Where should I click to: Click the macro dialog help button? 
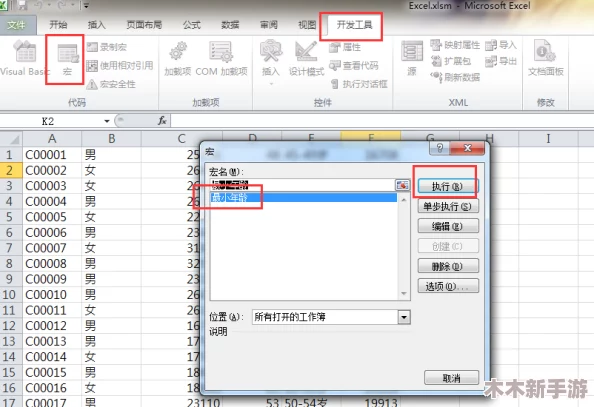tap(439, 148)
